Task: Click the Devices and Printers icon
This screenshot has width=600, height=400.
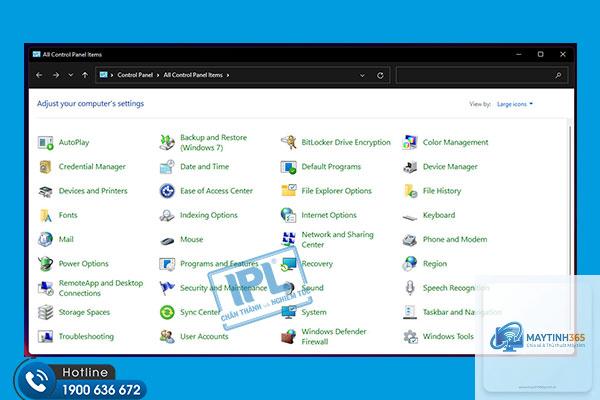Action: 45,191
